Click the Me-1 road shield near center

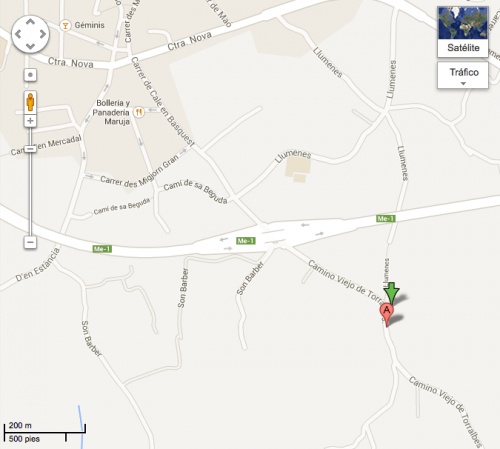[x=246, y=241]
